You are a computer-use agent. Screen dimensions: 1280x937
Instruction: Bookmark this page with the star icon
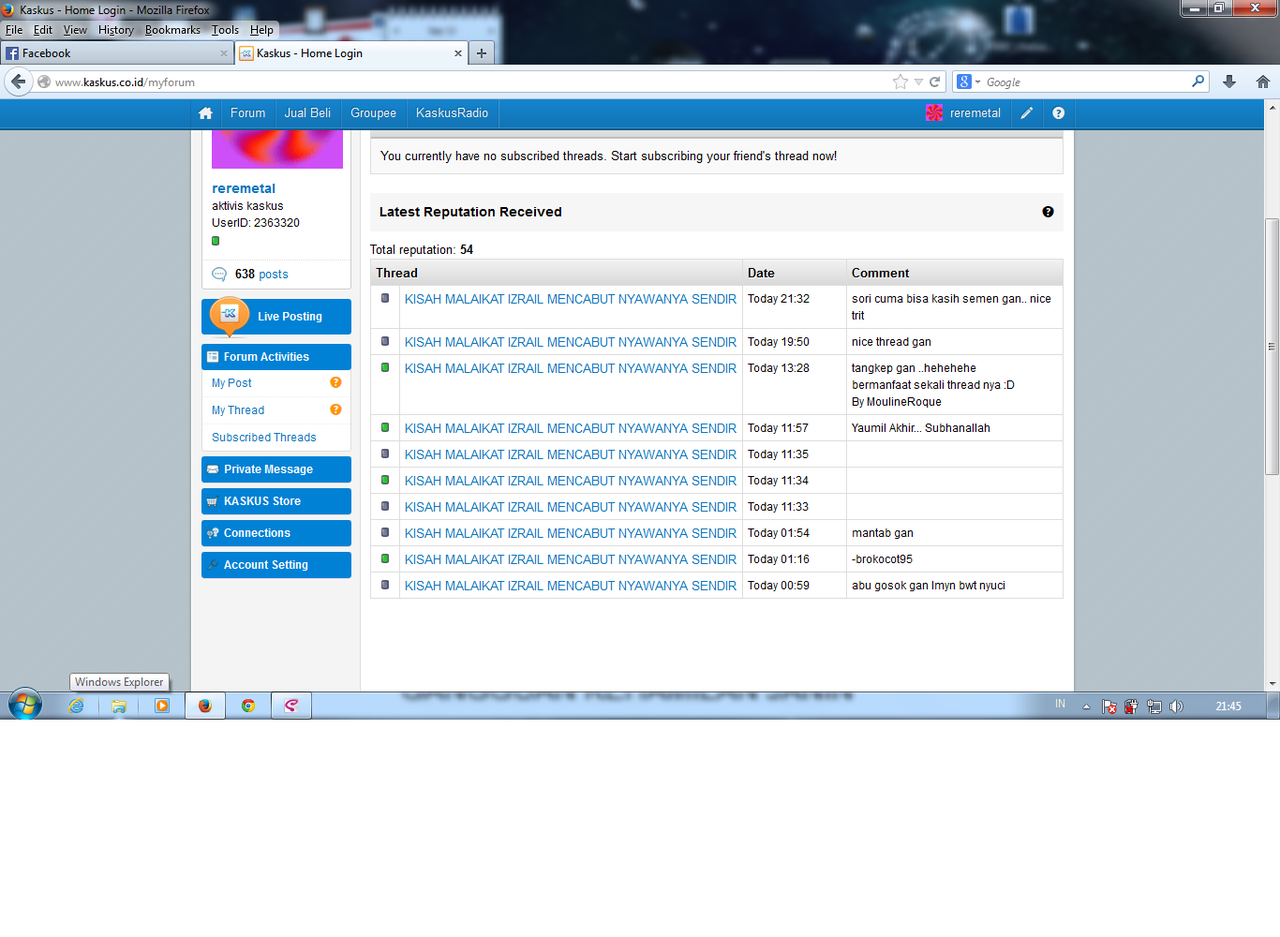[900, 82]
